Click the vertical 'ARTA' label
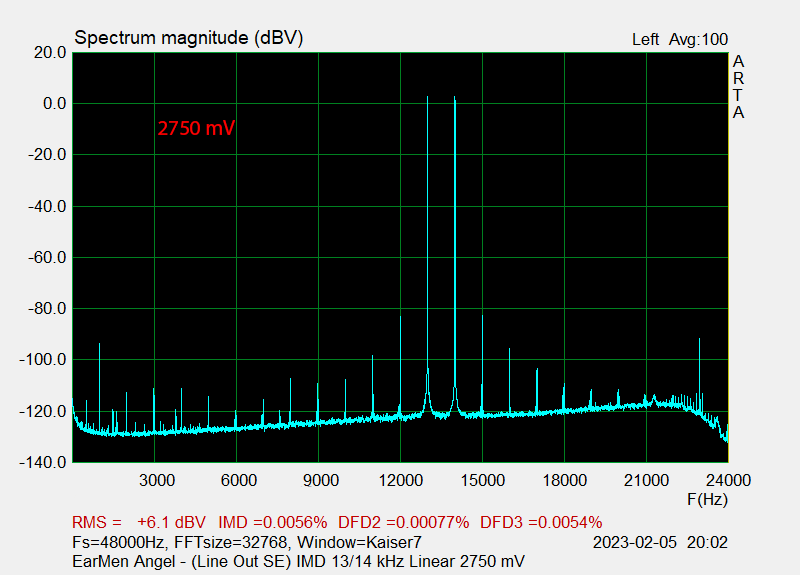The height and width of the screenshot is (575, 800). [x=738, y=87]
